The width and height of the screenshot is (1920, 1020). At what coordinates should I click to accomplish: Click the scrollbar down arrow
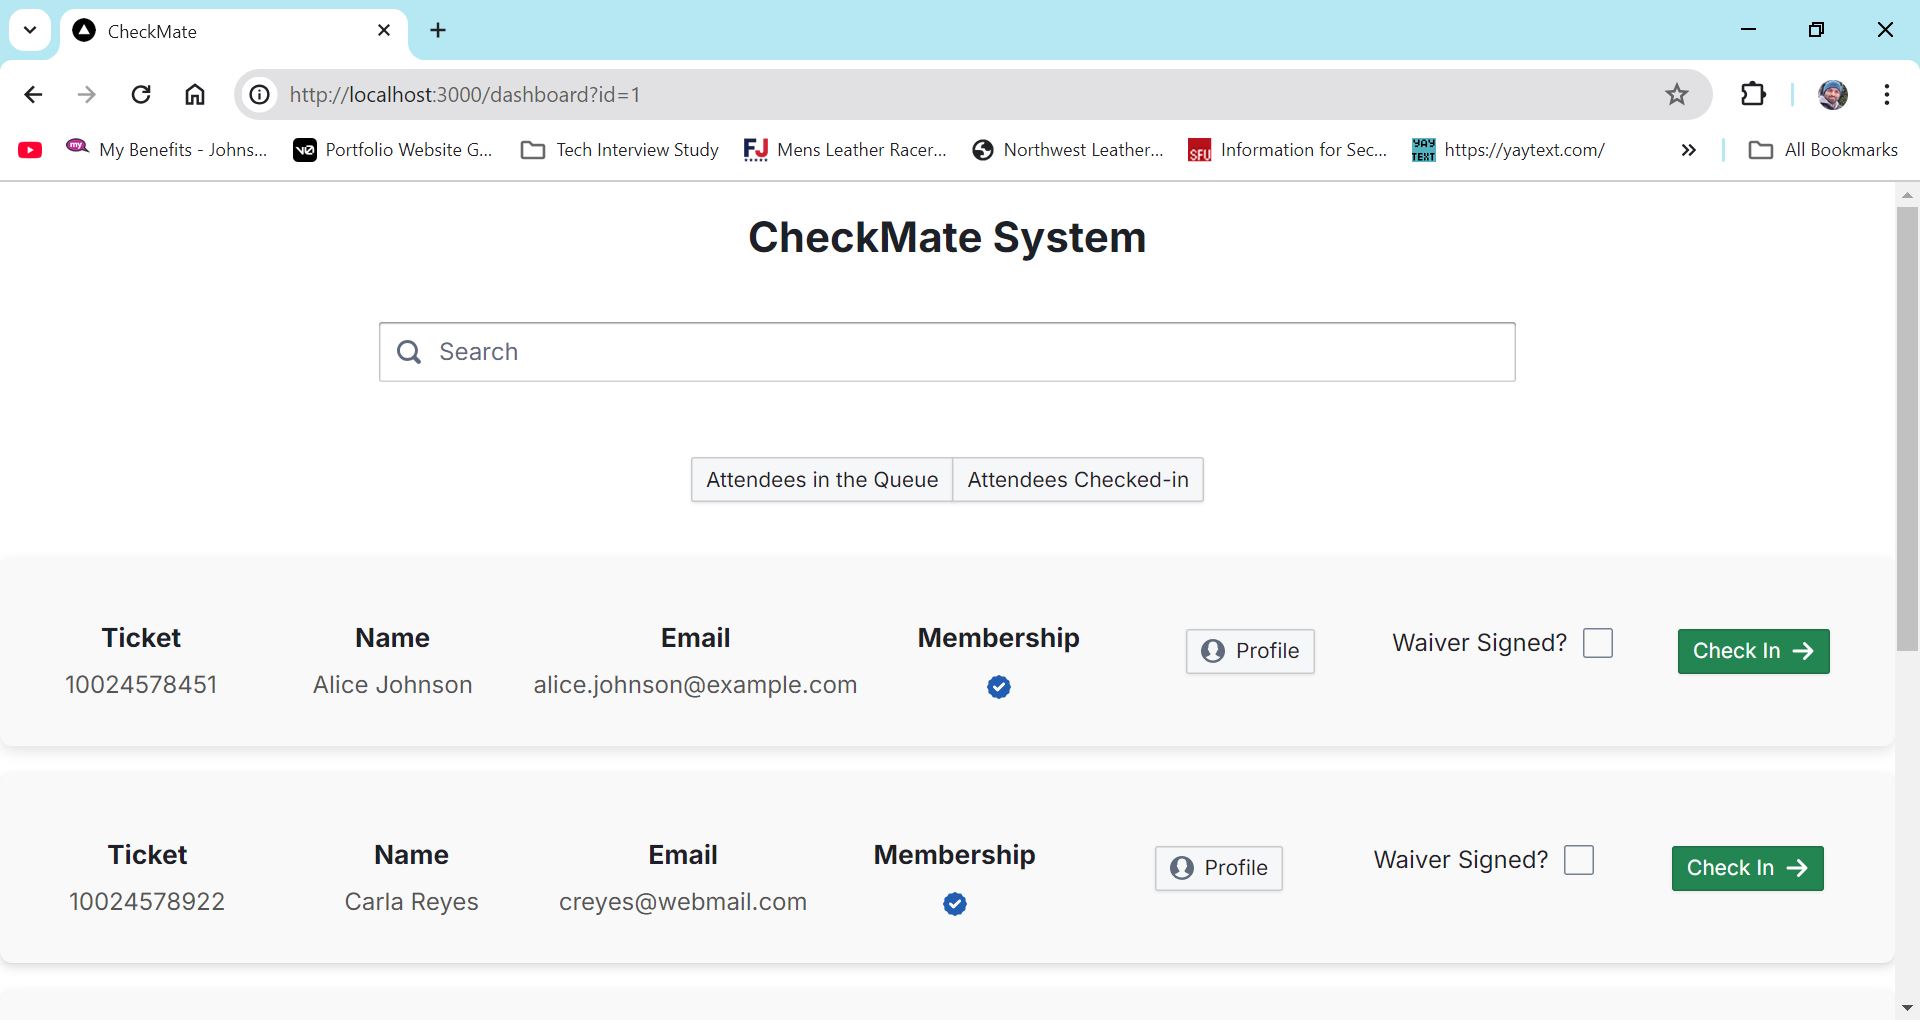click(1907, 1008)
